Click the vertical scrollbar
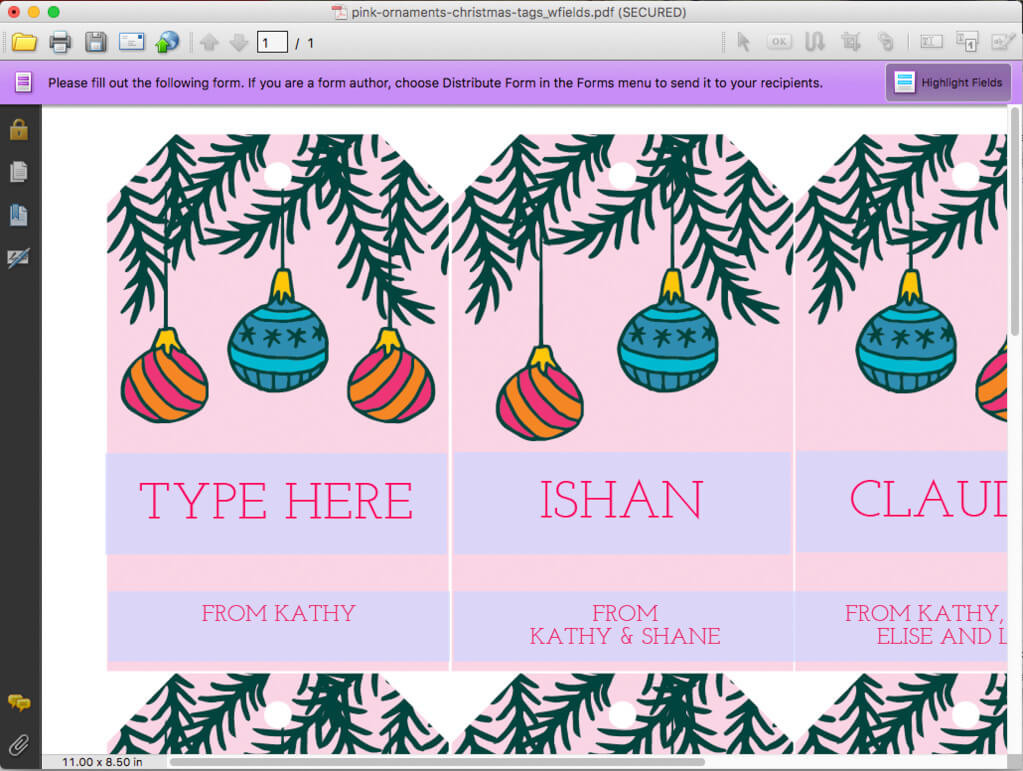Screen dimensions: 1023x771 [x=1015, y=222]
